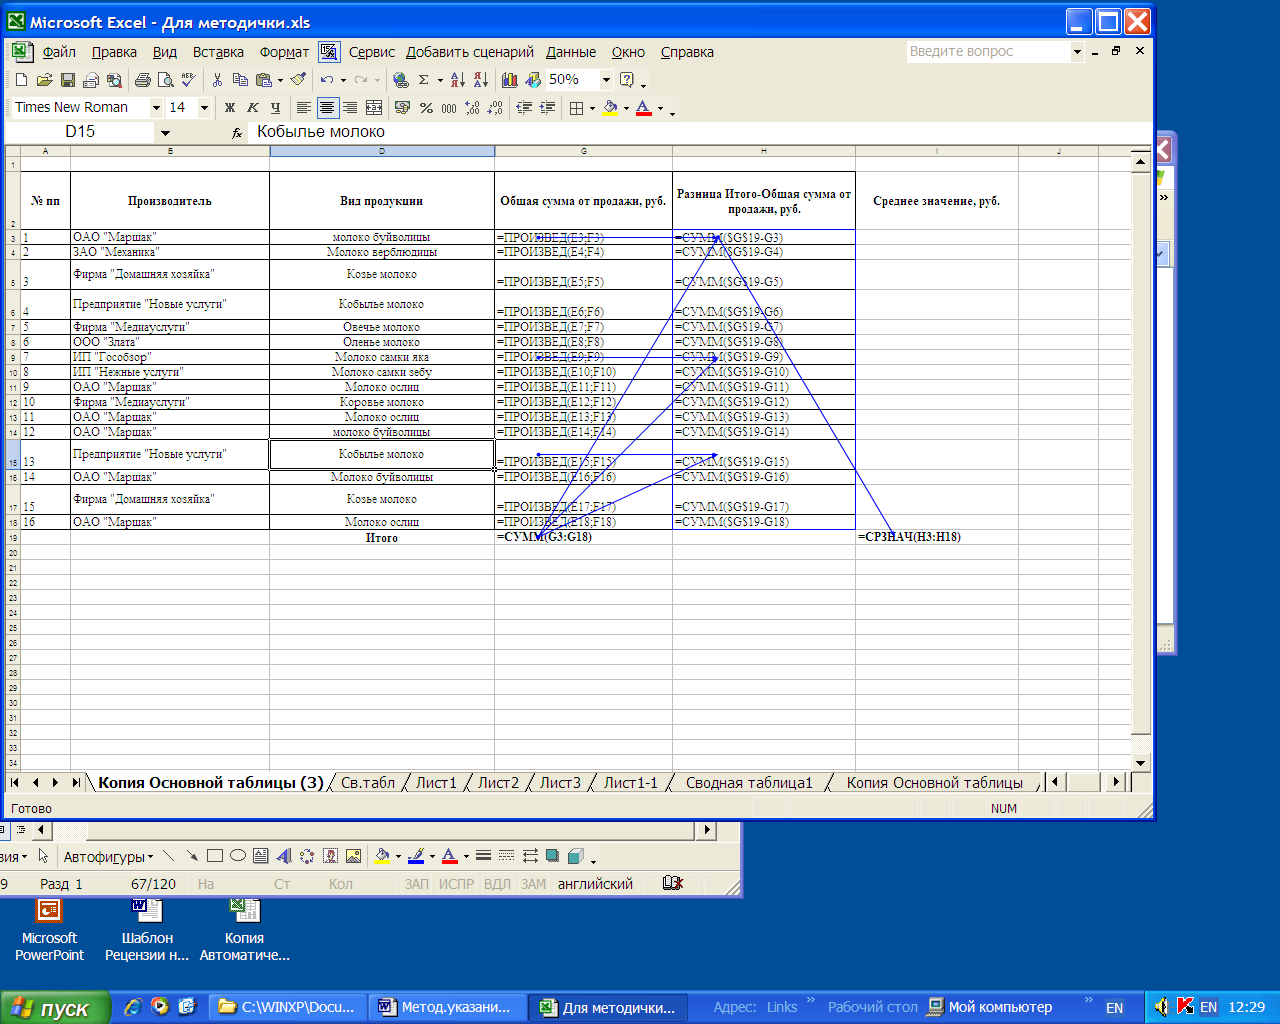Open the Microsoft PowerPoint desktop shortcut
The height and width of the screenshot is (1024, 1280).
(49, 930)
